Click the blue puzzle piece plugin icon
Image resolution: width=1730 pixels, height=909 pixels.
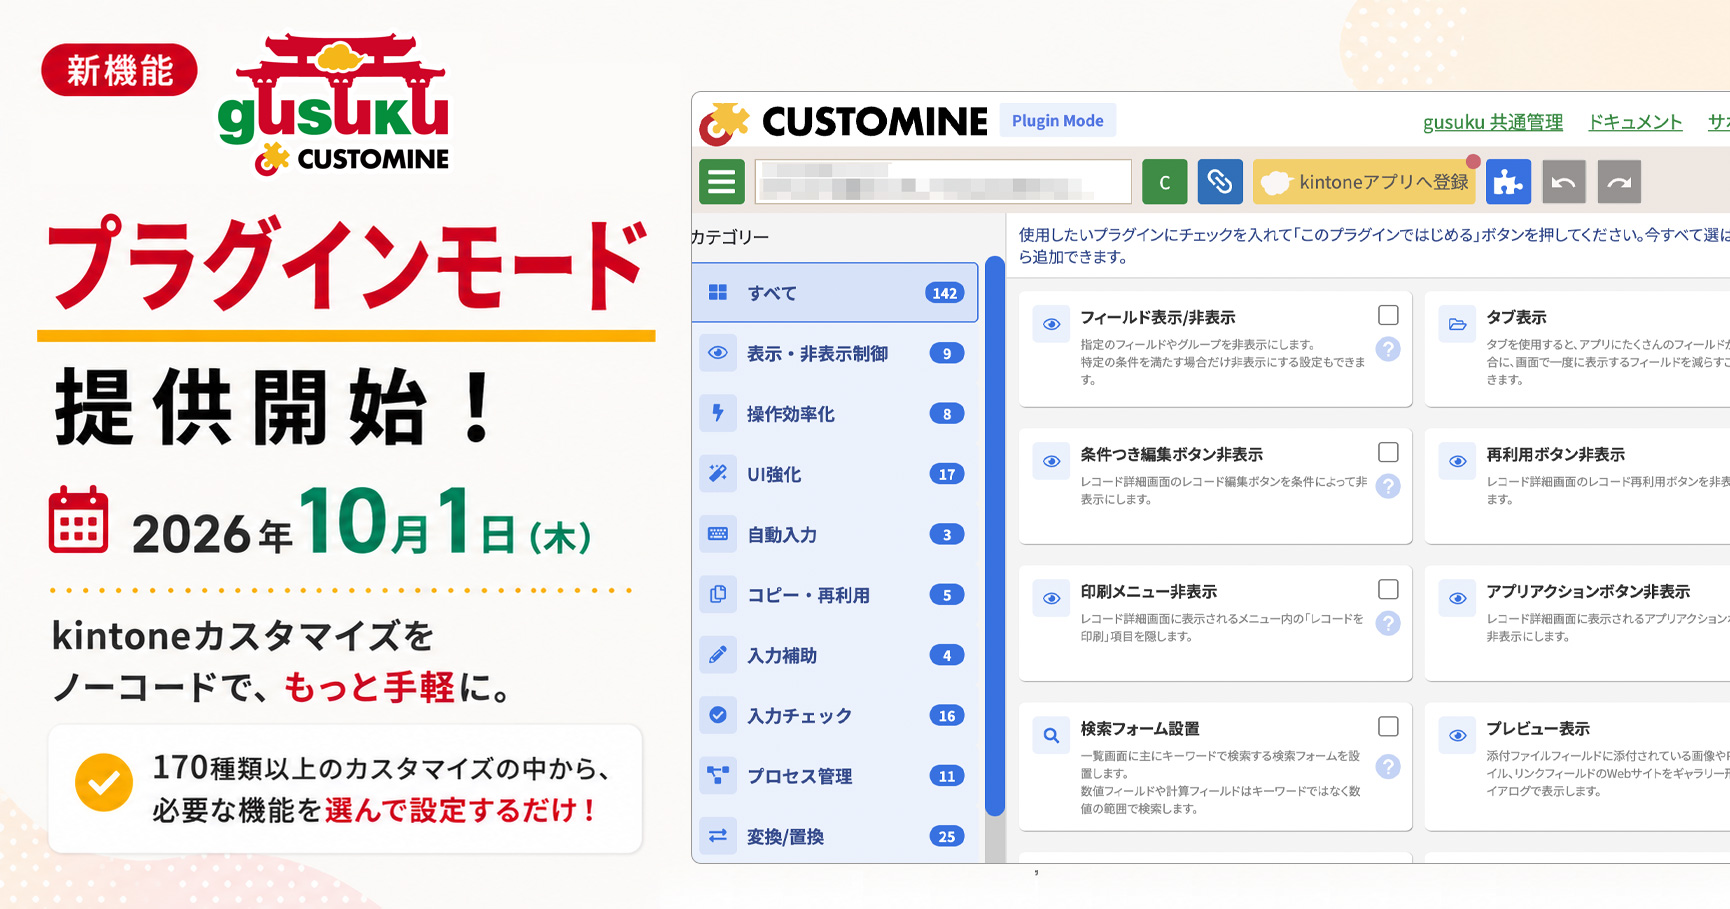[x=1508, y=182]
